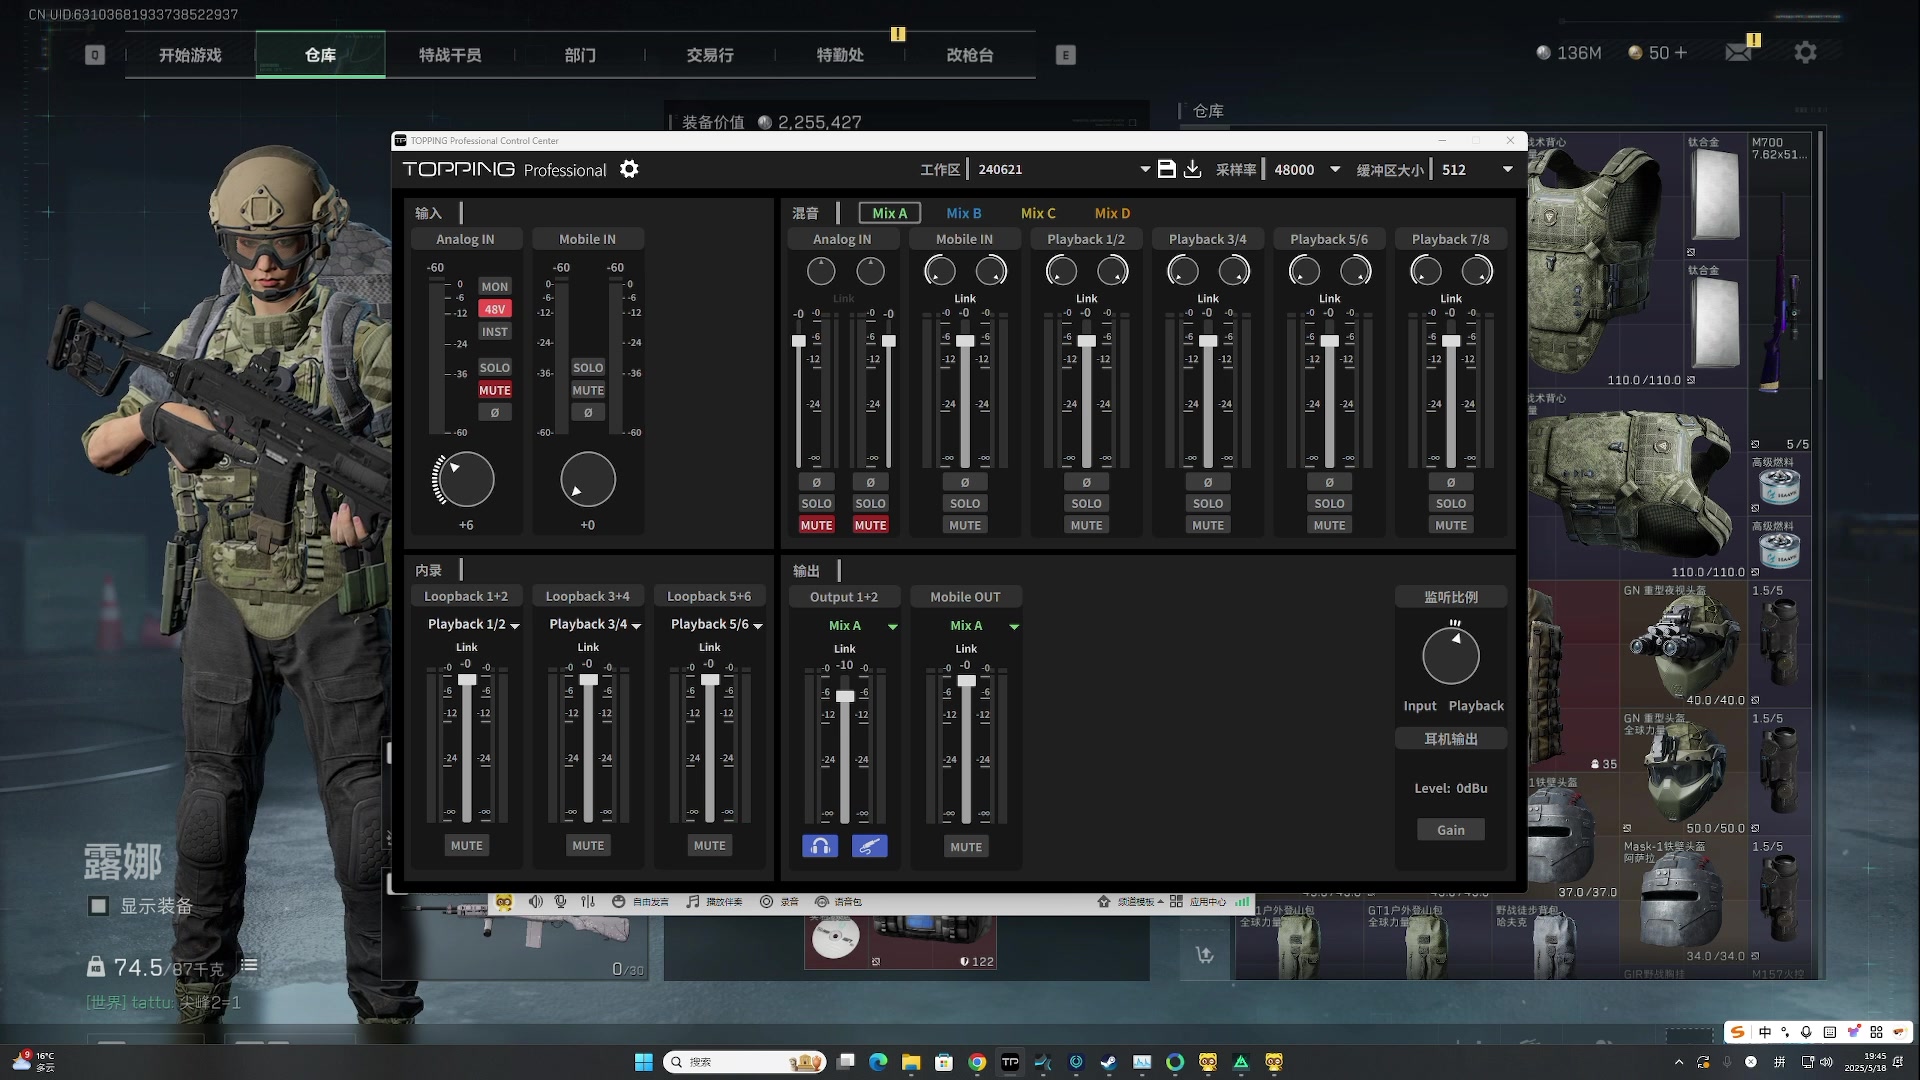Click TOPPING TP taskbar icon
The image size is (1920, 1080).
coord(1010,1062)
